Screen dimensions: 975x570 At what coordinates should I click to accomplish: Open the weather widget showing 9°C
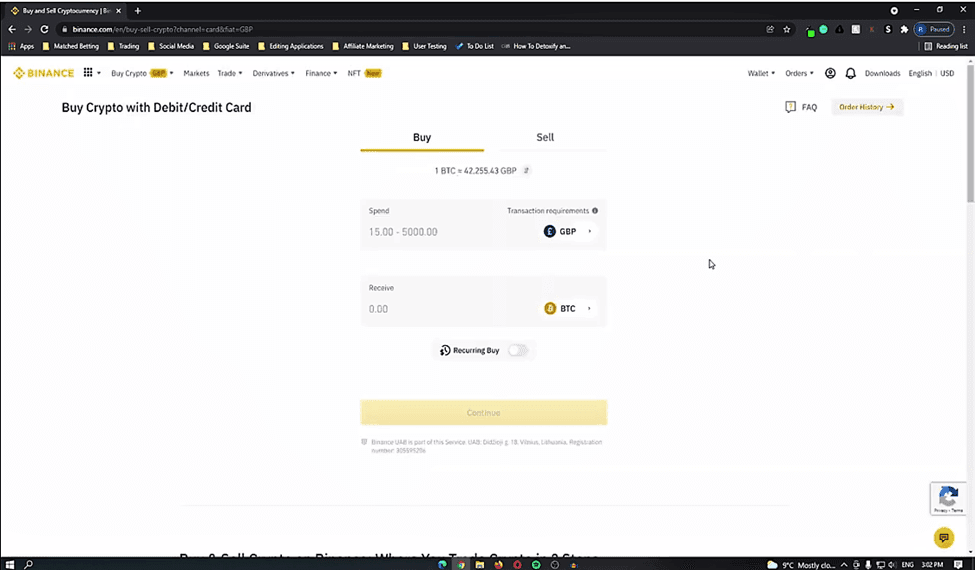click(x=801, y=564)
